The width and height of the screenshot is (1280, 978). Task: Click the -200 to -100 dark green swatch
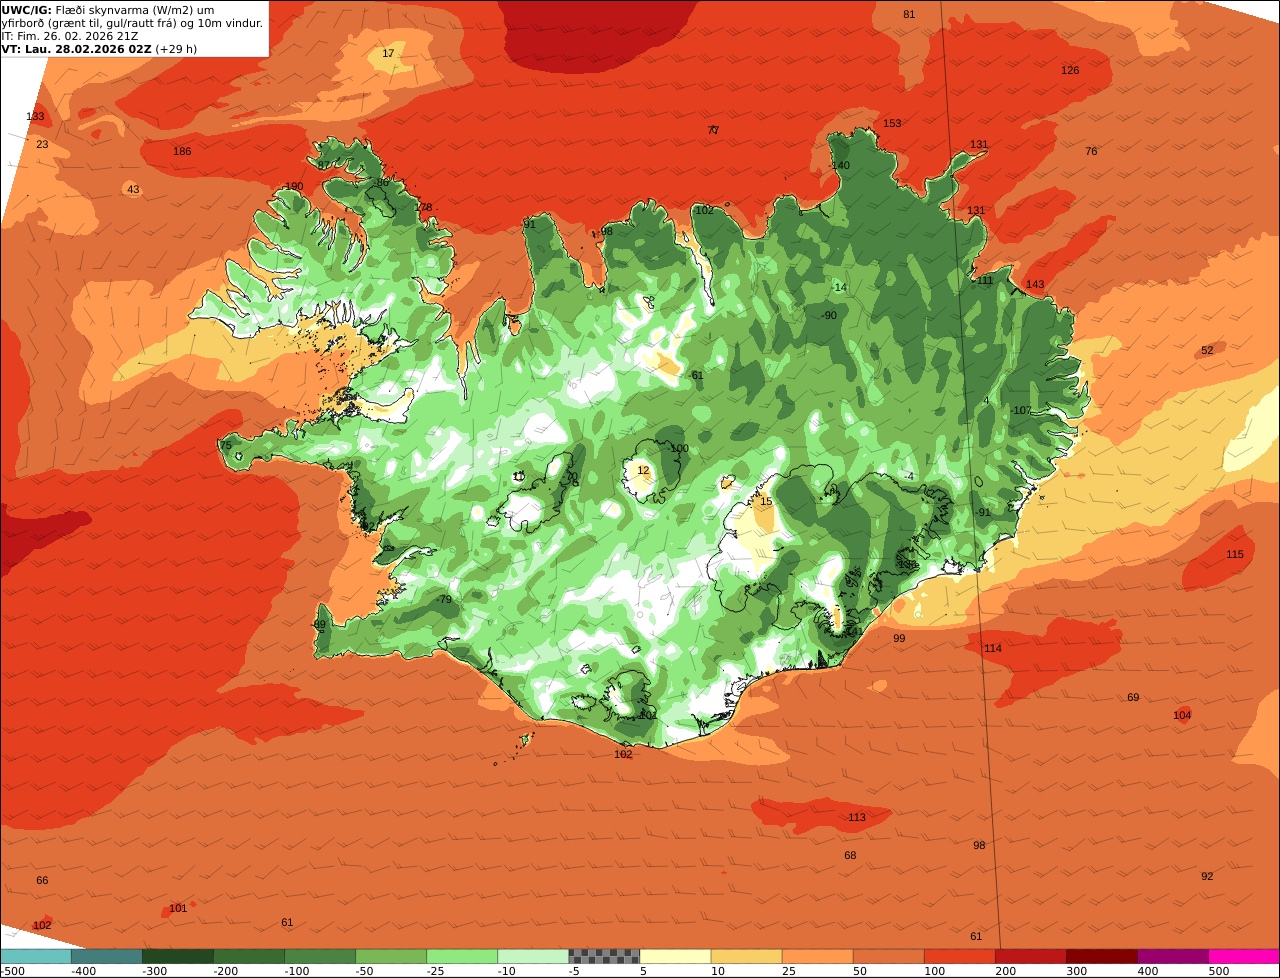coord(250,956)
